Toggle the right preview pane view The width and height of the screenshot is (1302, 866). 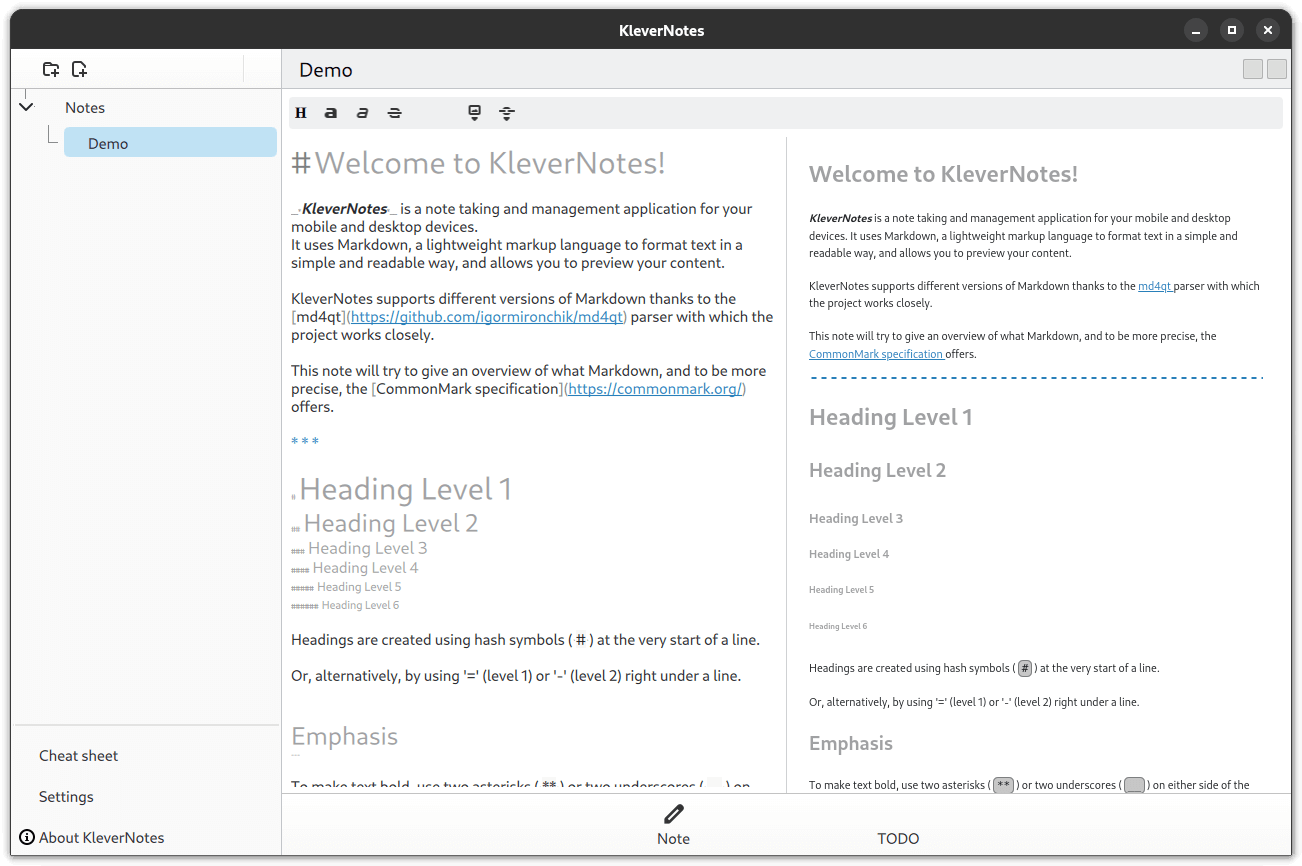point(1276,68)
